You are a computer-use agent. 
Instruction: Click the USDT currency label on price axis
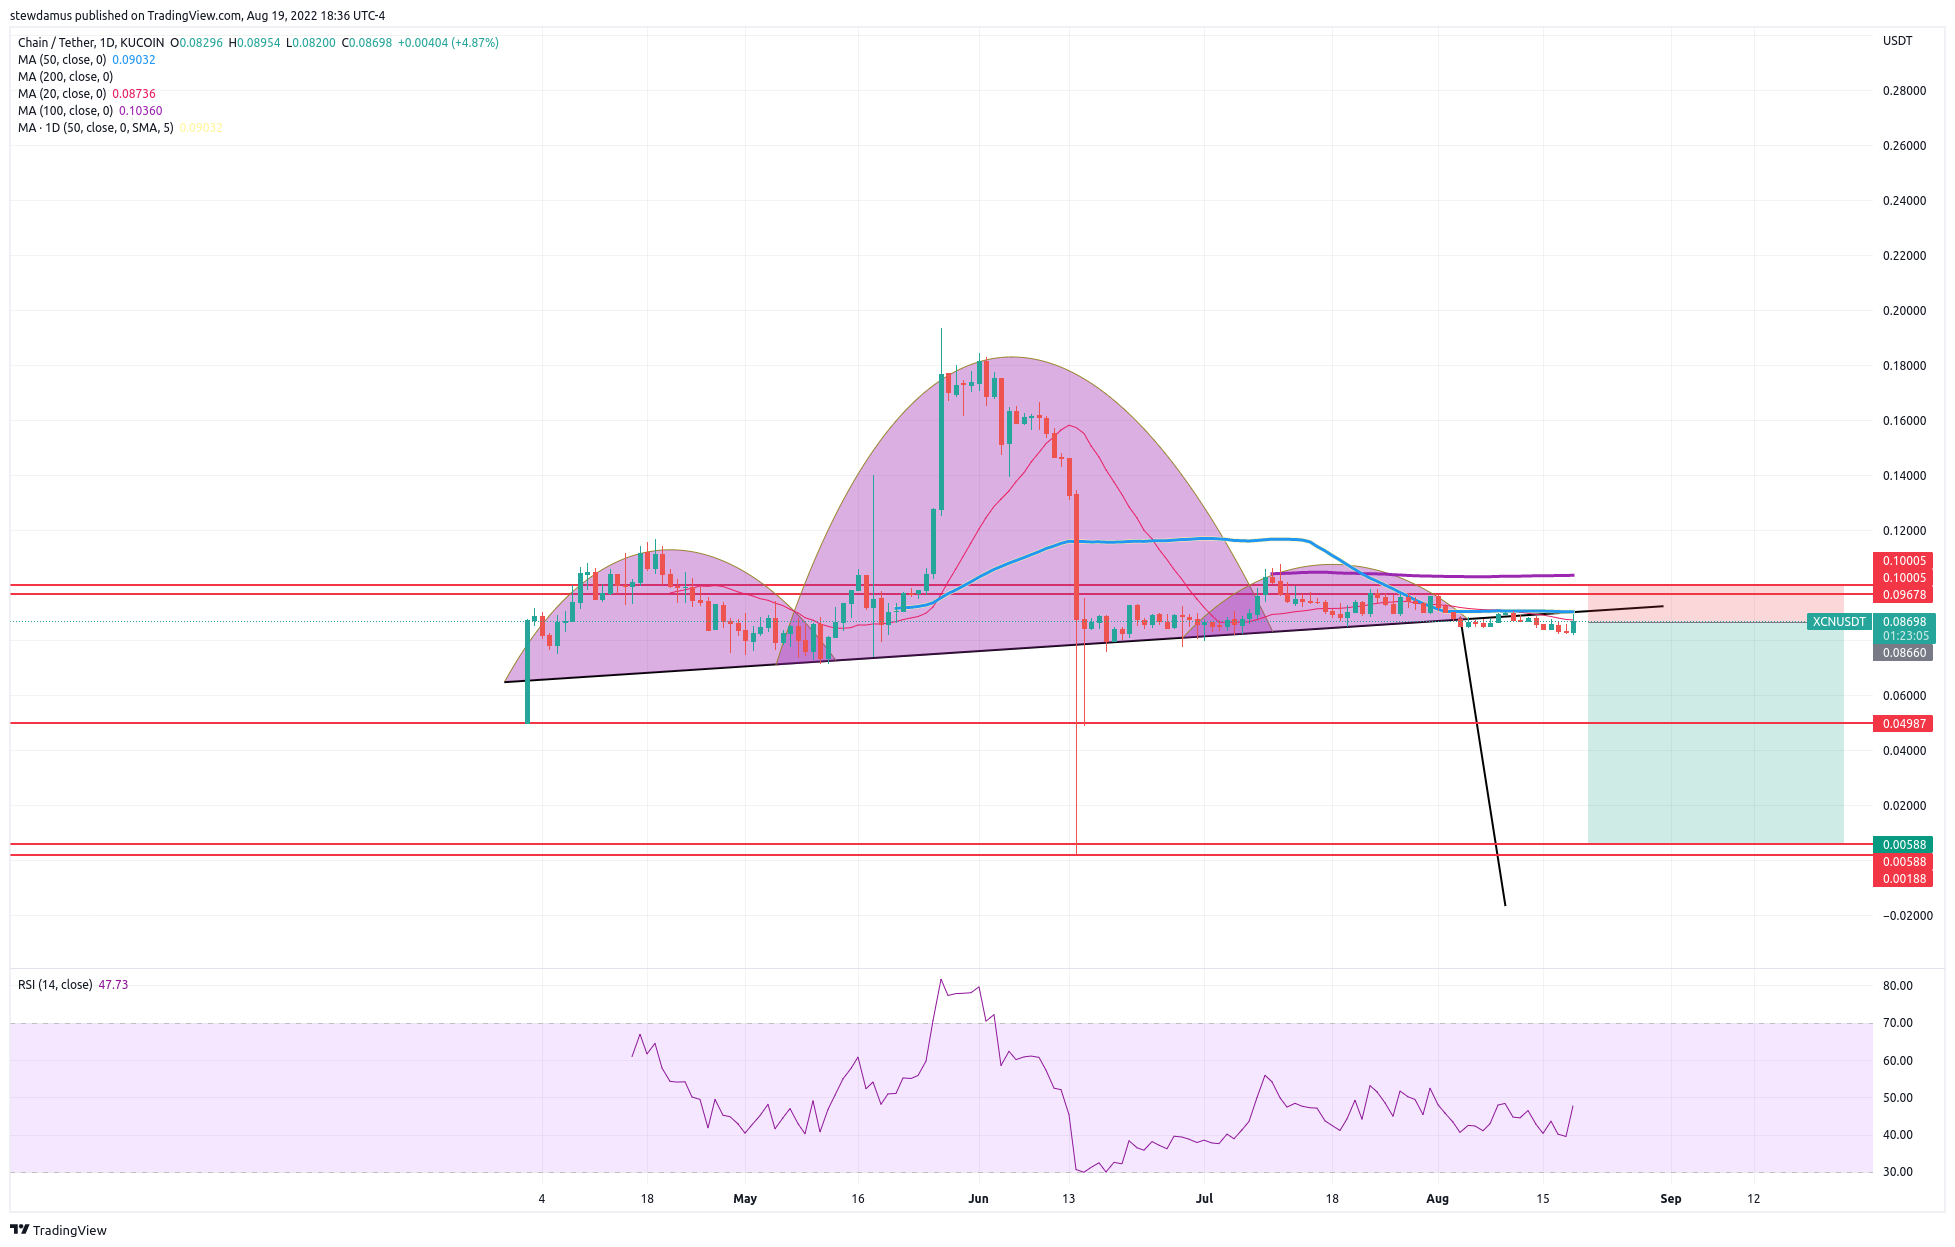click(1897, 41)
